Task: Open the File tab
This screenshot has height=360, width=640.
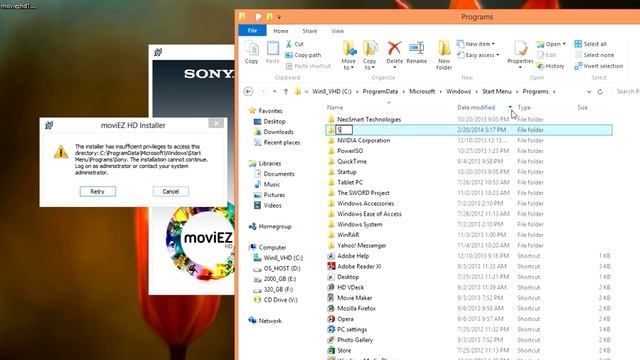Action: point(252,31)
